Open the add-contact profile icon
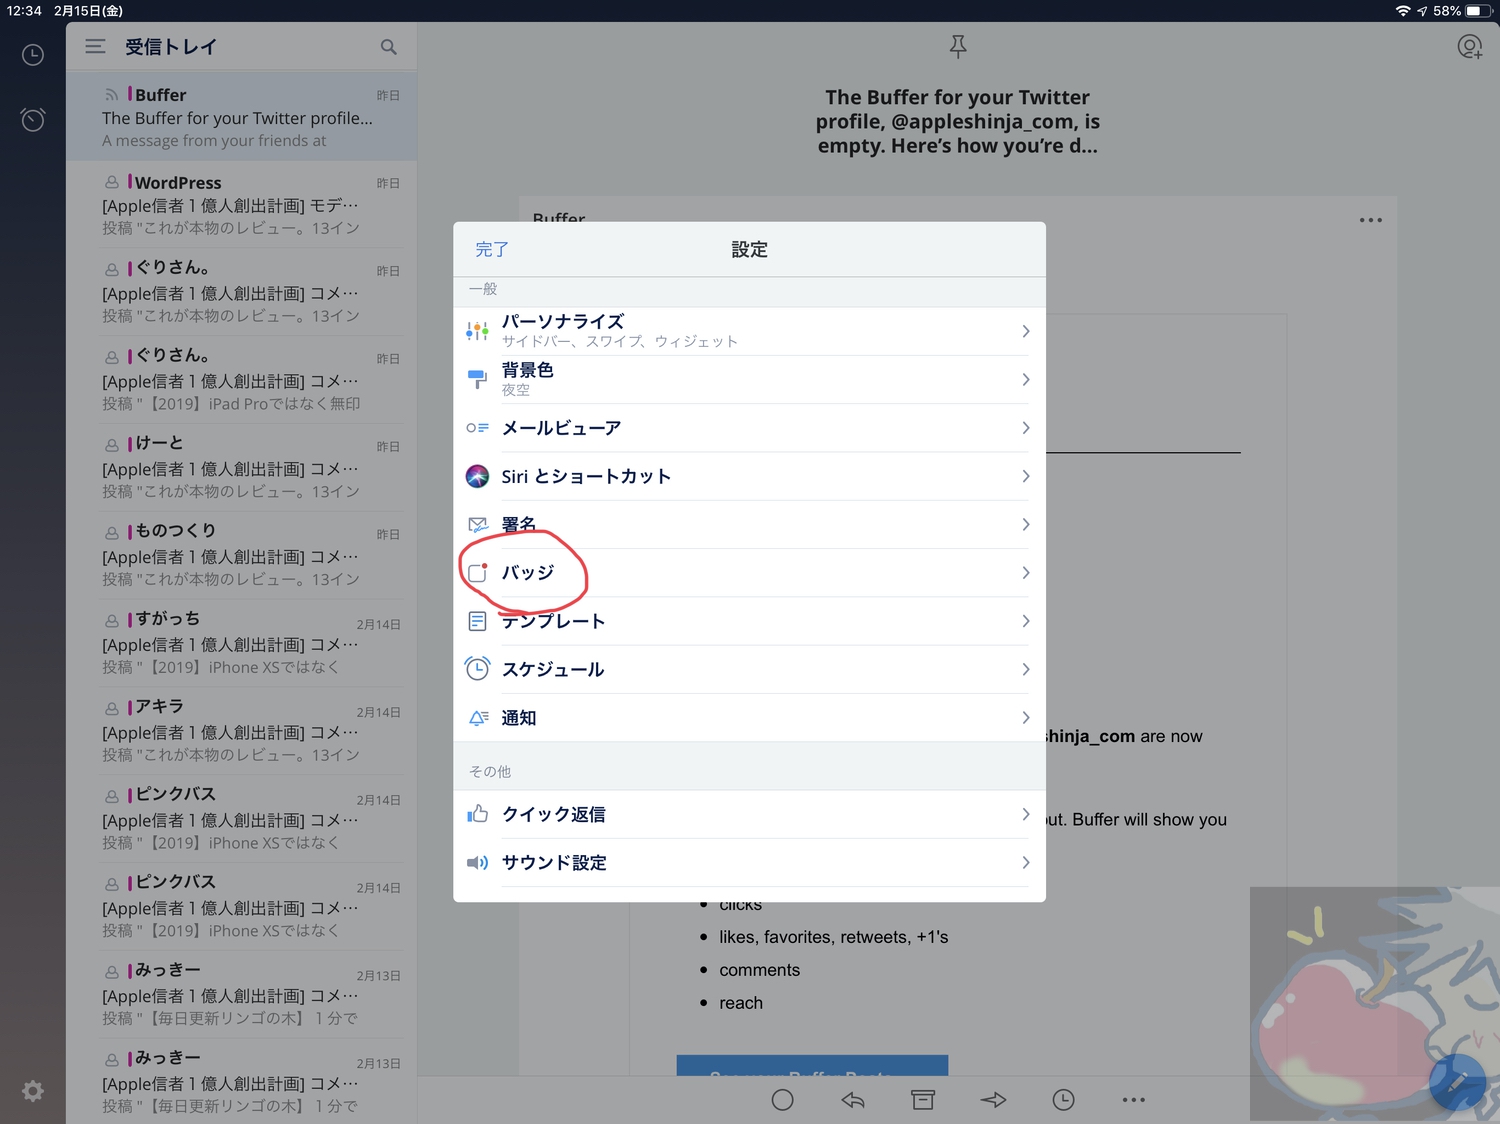 pos(1469,47)
